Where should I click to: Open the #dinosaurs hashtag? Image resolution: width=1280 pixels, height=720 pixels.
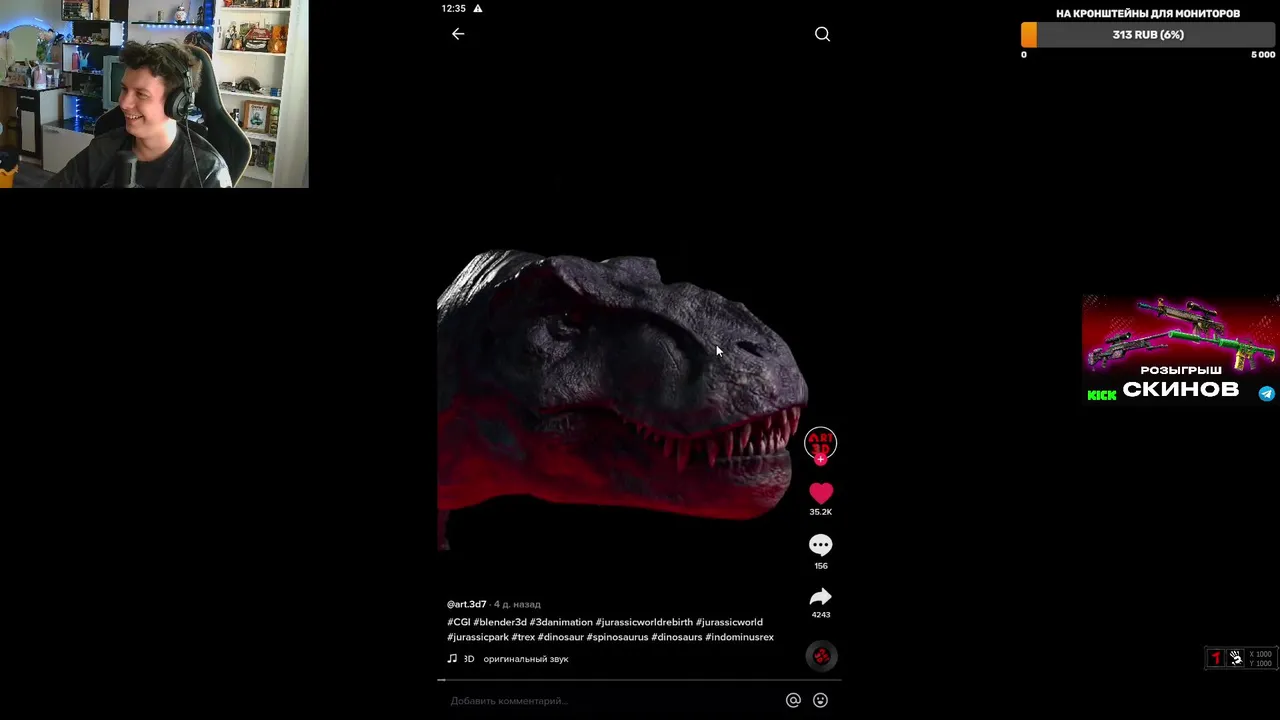(677, 637)
